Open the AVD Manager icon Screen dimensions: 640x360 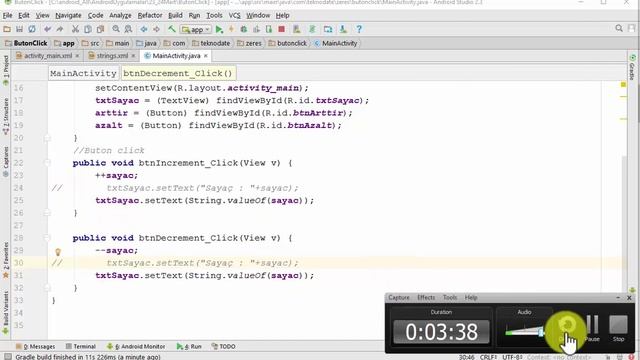click(297, 29)
